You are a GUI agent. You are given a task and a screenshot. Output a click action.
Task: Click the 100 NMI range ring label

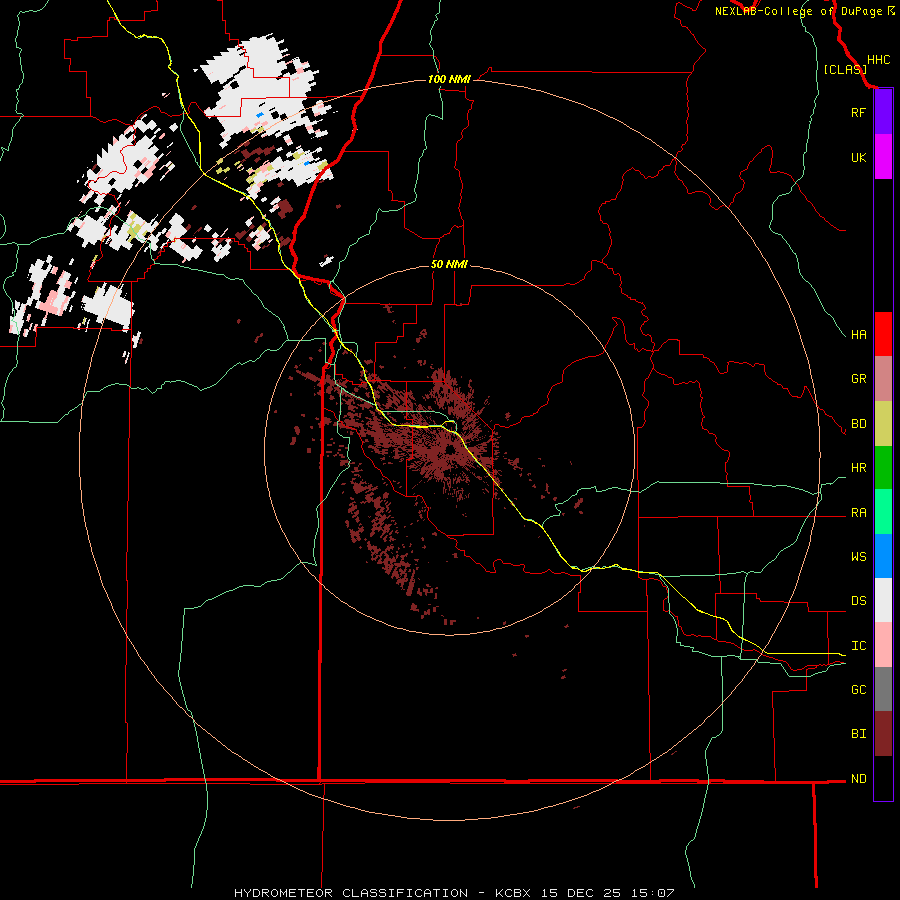point(449,79)
